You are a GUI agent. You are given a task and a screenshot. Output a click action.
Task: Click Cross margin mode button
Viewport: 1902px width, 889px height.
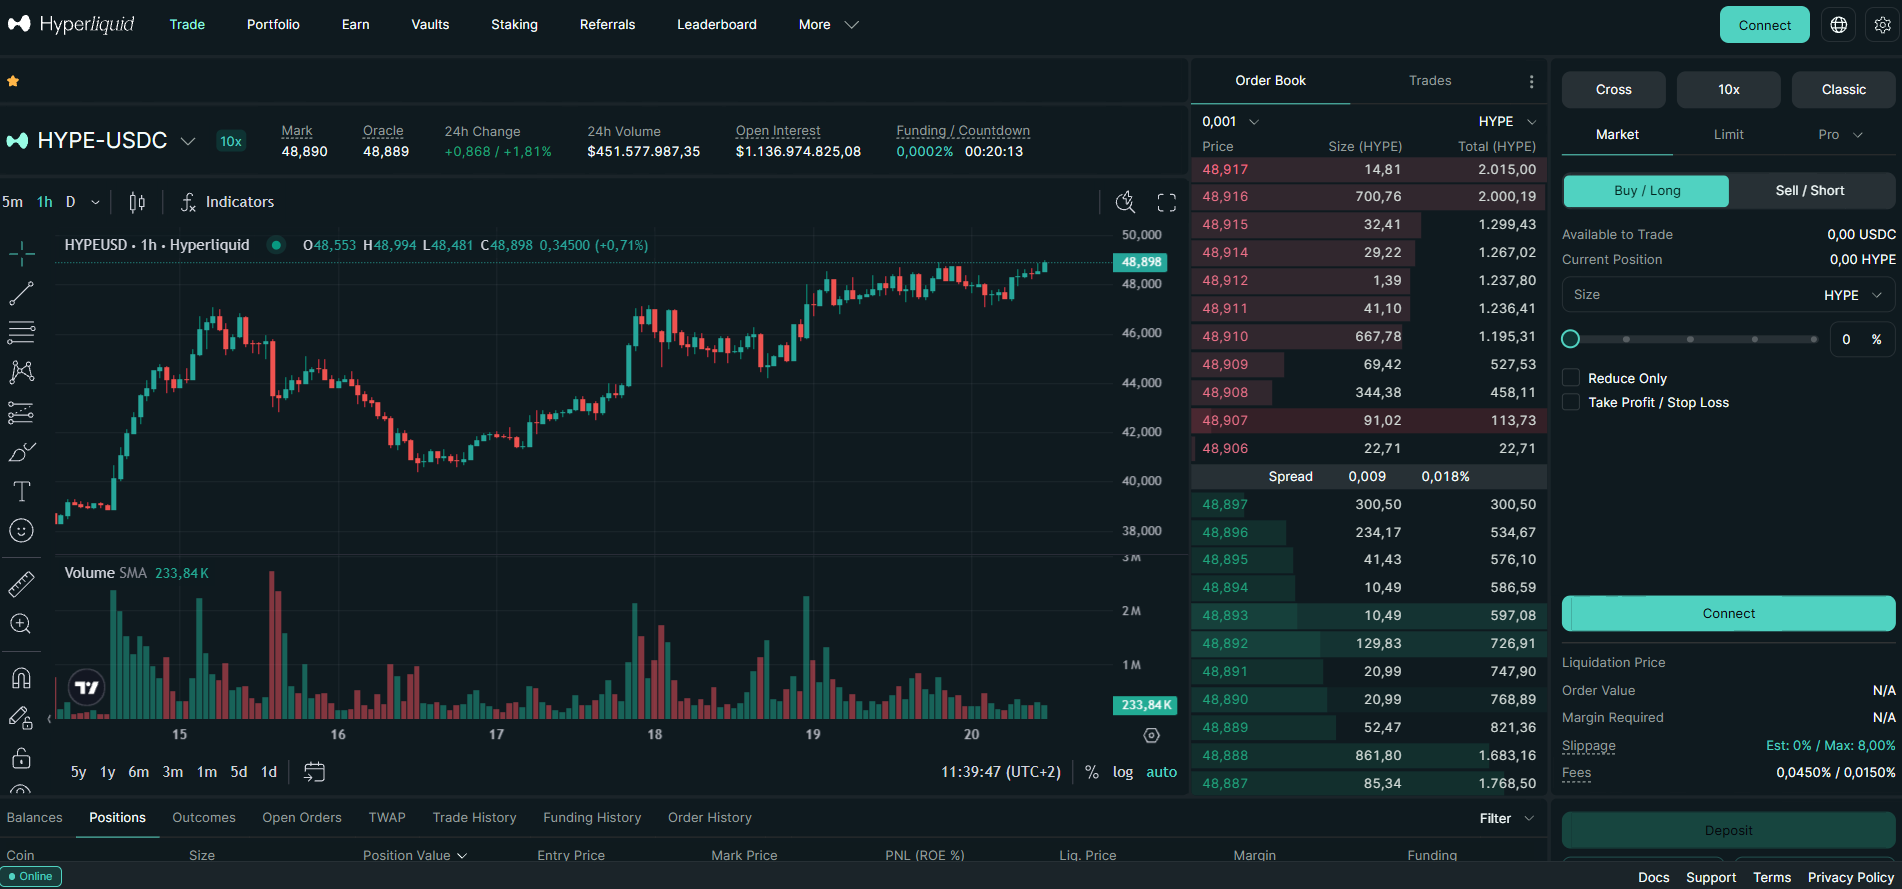coord(1613,90)
